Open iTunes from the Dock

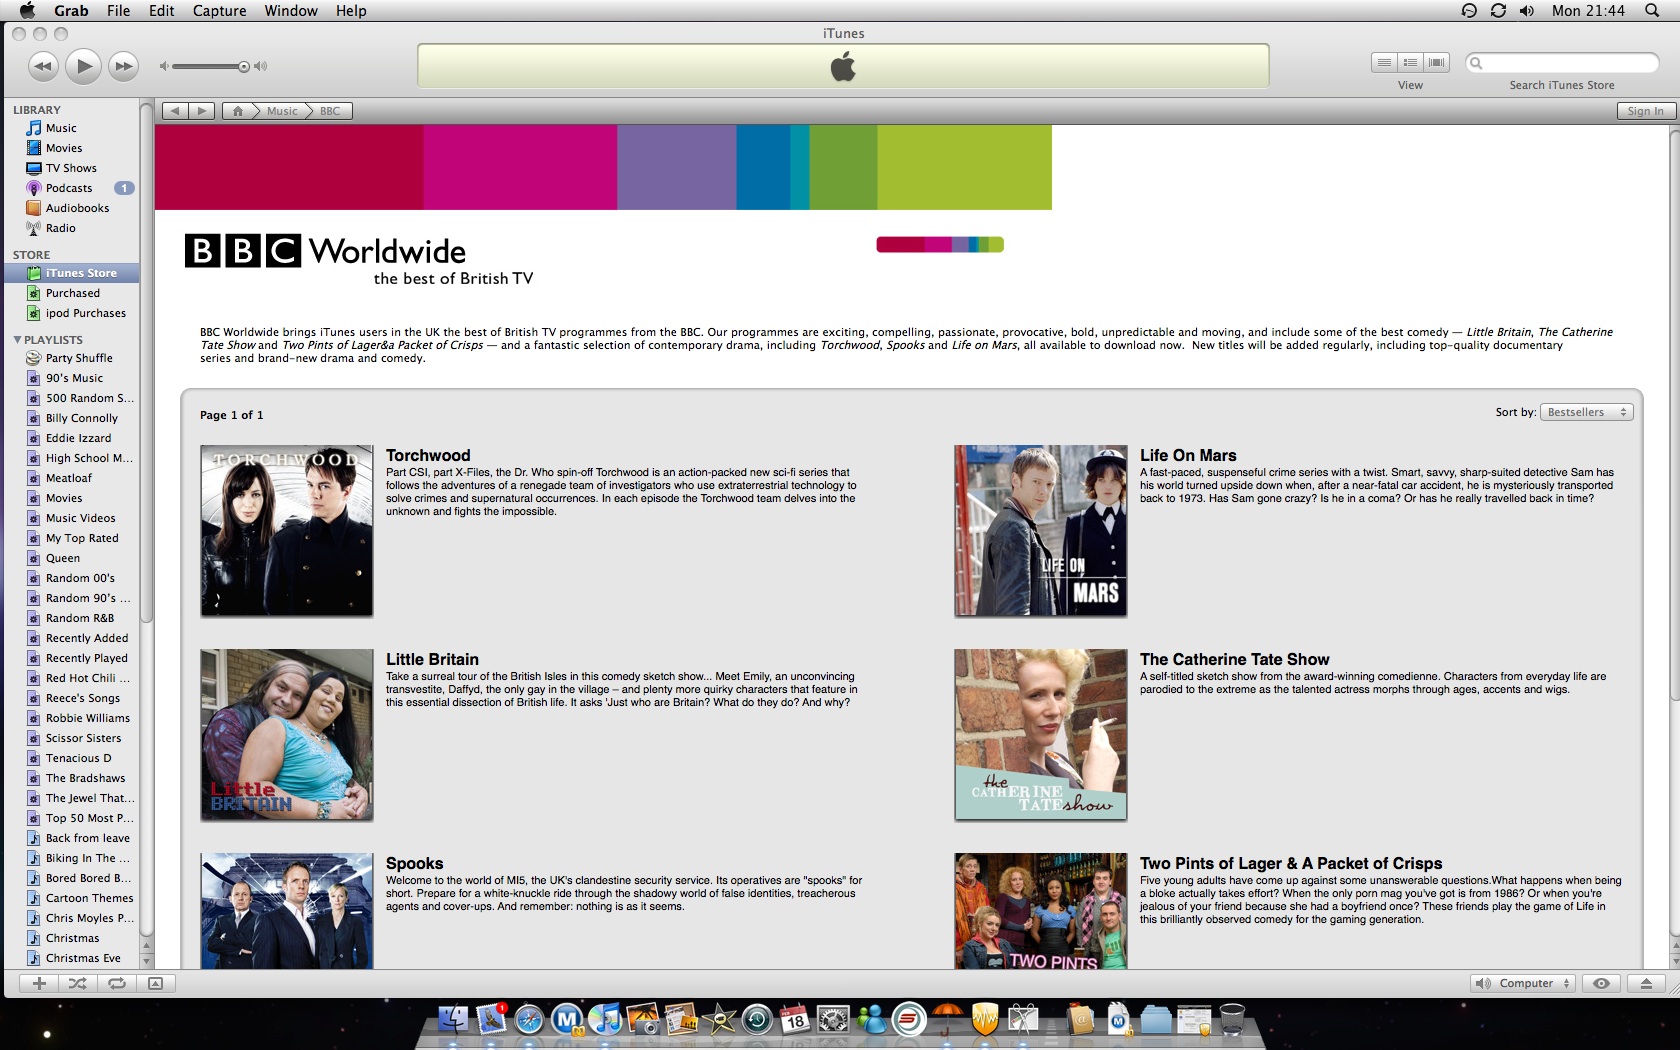click(605, 1019)
